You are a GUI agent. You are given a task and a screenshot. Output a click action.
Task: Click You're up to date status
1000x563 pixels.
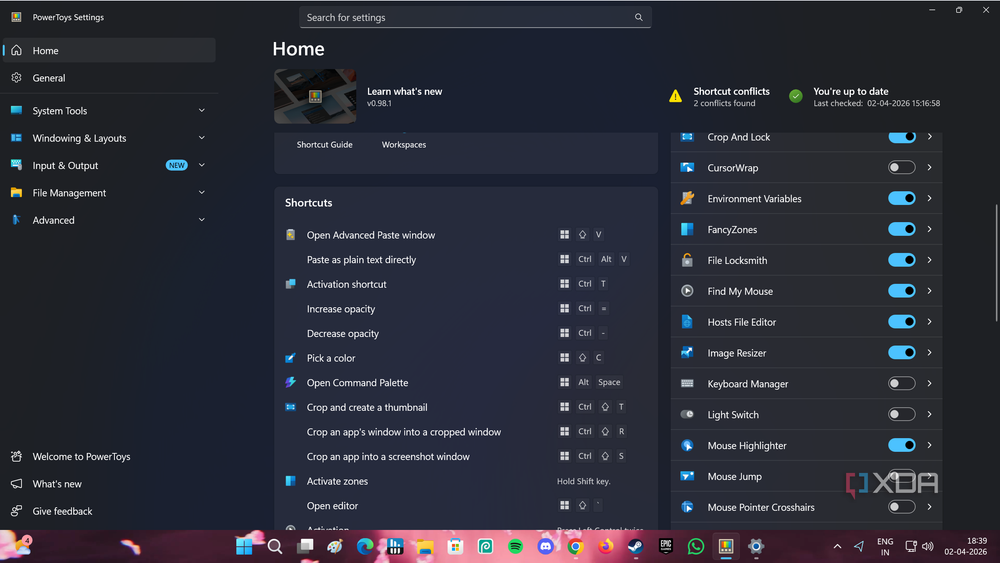coord(864,97)
